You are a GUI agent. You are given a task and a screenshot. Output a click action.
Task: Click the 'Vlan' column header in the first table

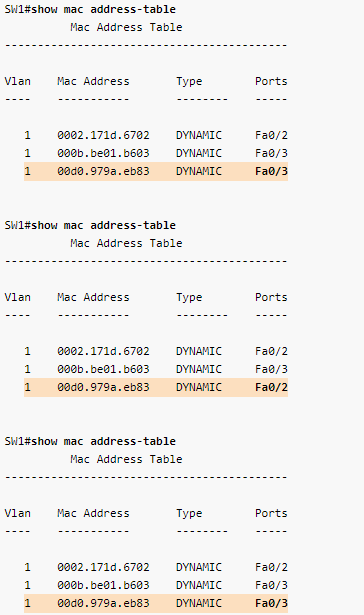[18, 81]
